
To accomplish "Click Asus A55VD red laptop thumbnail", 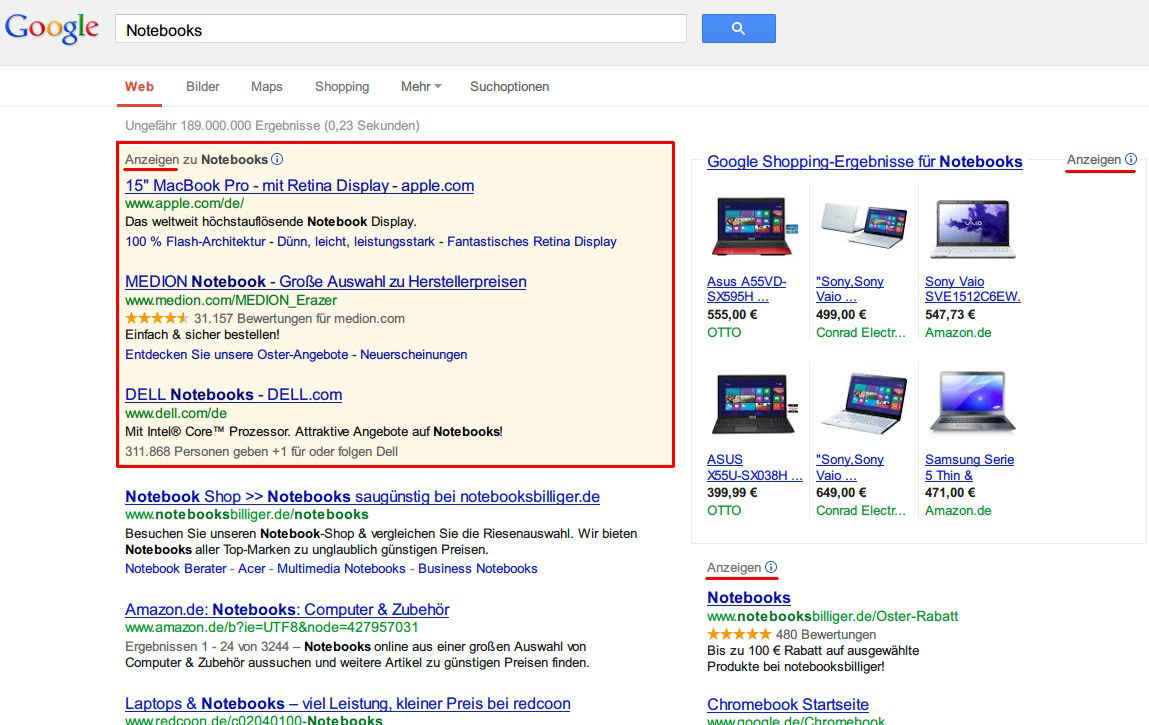I will tap(753, 227).
